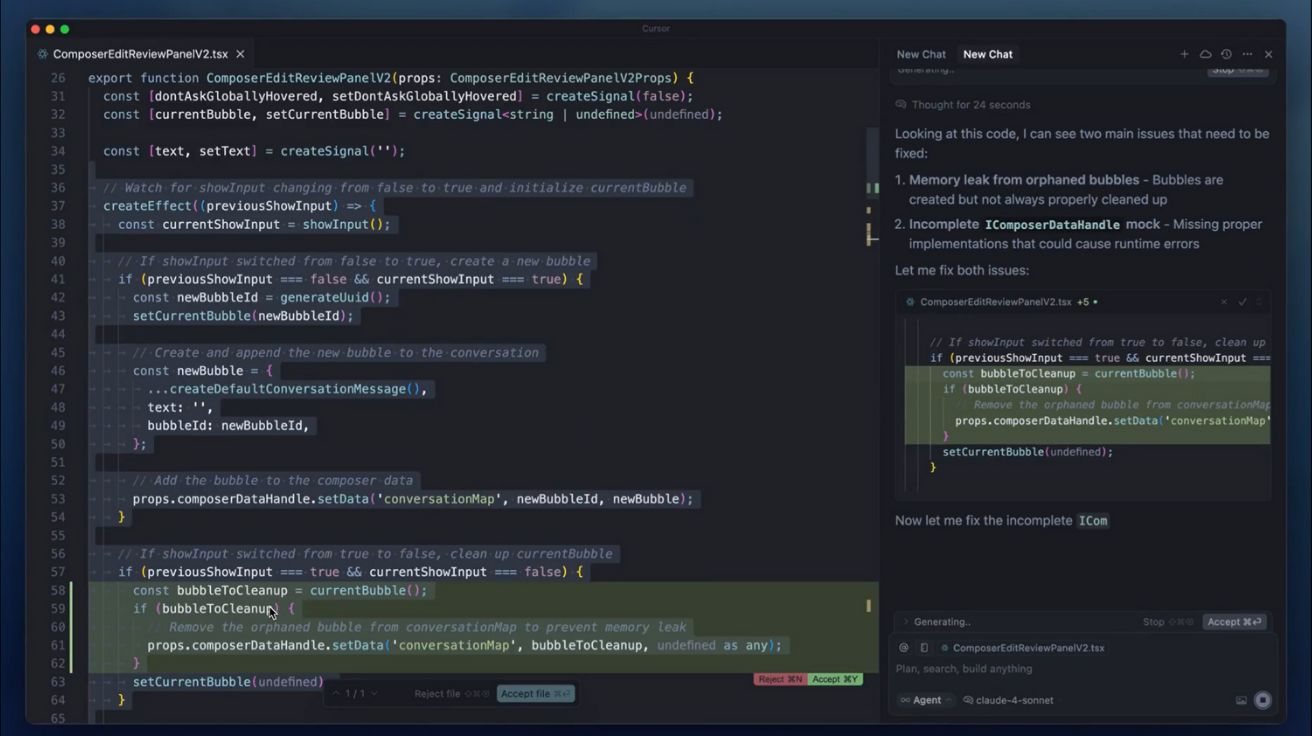This screenshot has height=736, width=1312.
Task: Open the cloud background agents icon
Action: pos(1205,54)
